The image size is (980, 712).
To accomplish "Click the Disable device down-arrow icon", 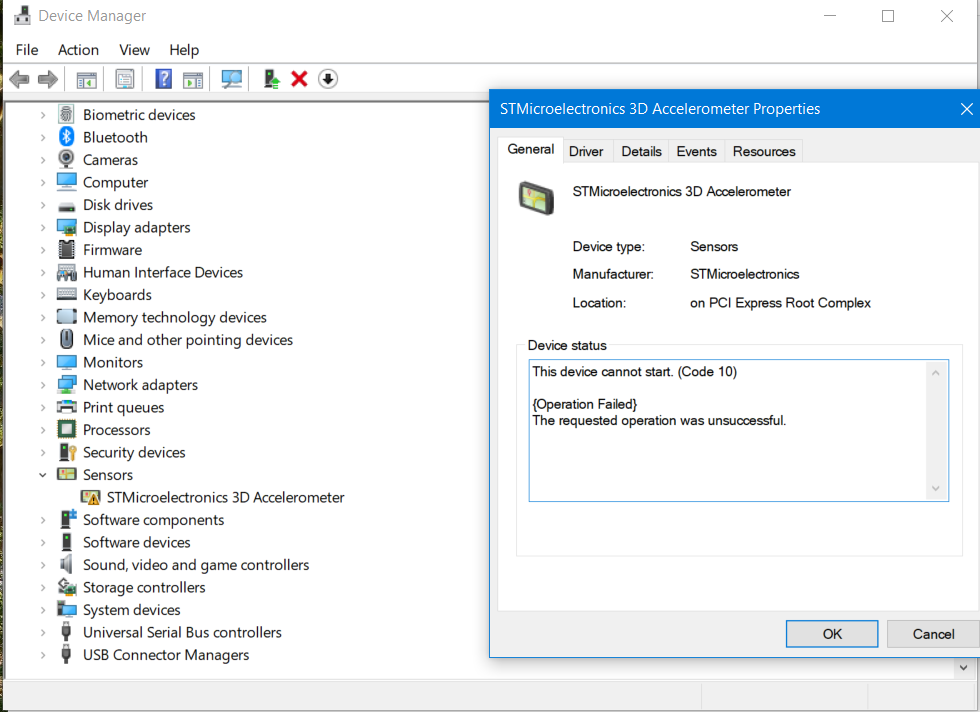I will (x=328, y=79).
